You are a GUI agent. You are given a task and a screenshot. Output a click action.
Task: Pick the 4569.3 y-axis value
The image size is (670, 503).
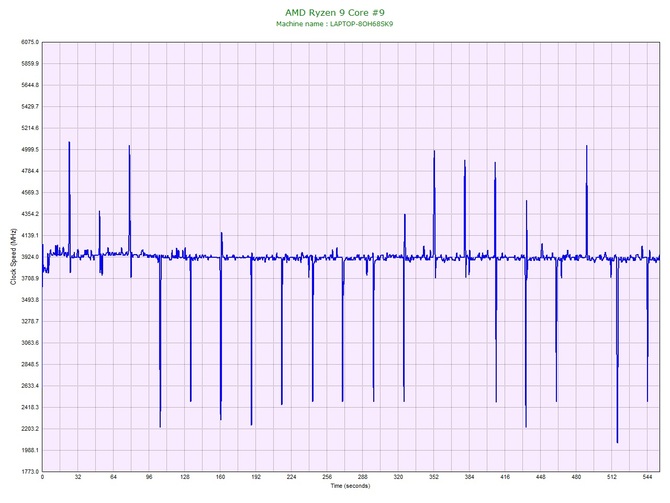[30, 193]
